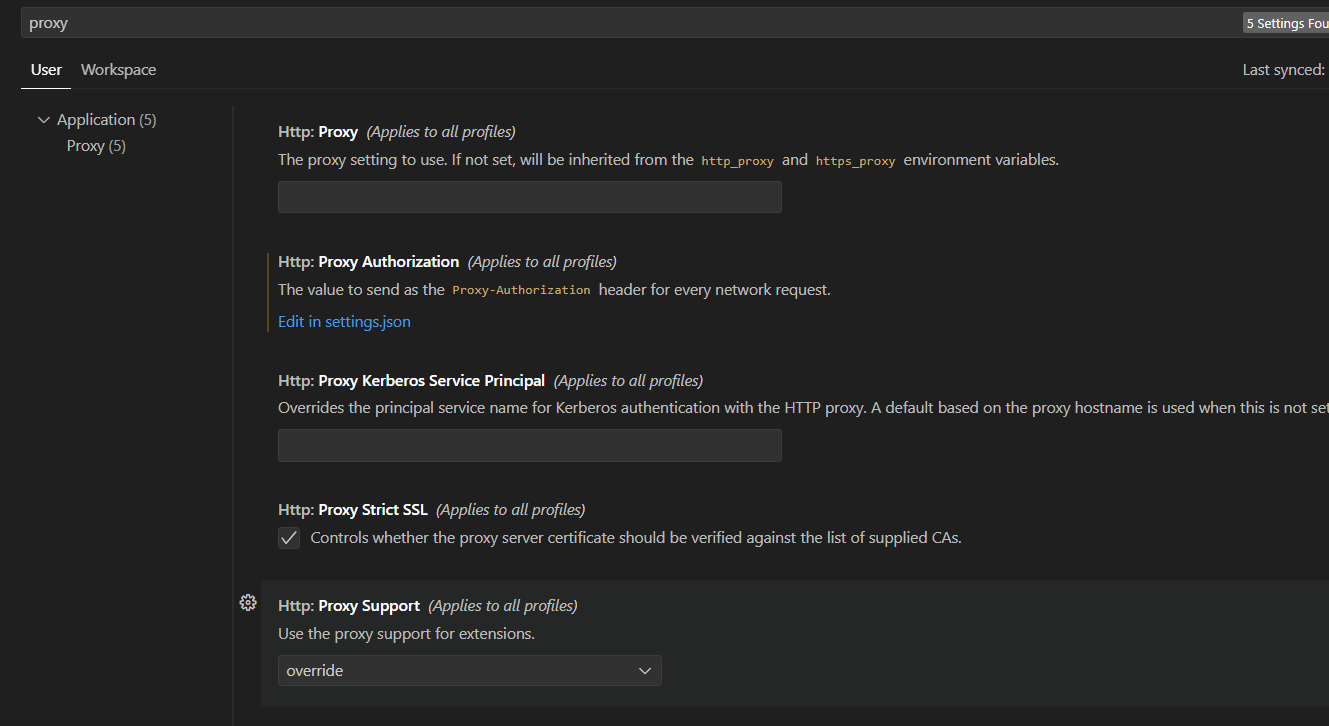Select the User settings tab
The width and height of the screenshot is (1329, 726).
tap(46, 69)
